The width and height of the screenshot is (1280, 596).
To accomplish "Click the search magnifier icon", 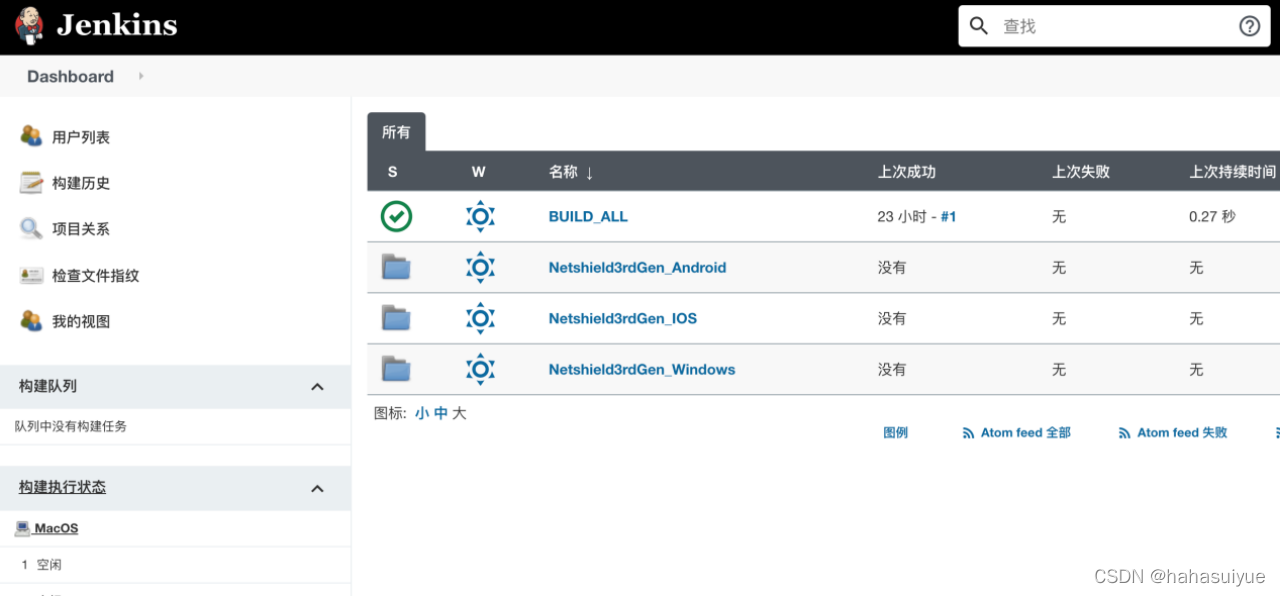I will tap(980, 26).
